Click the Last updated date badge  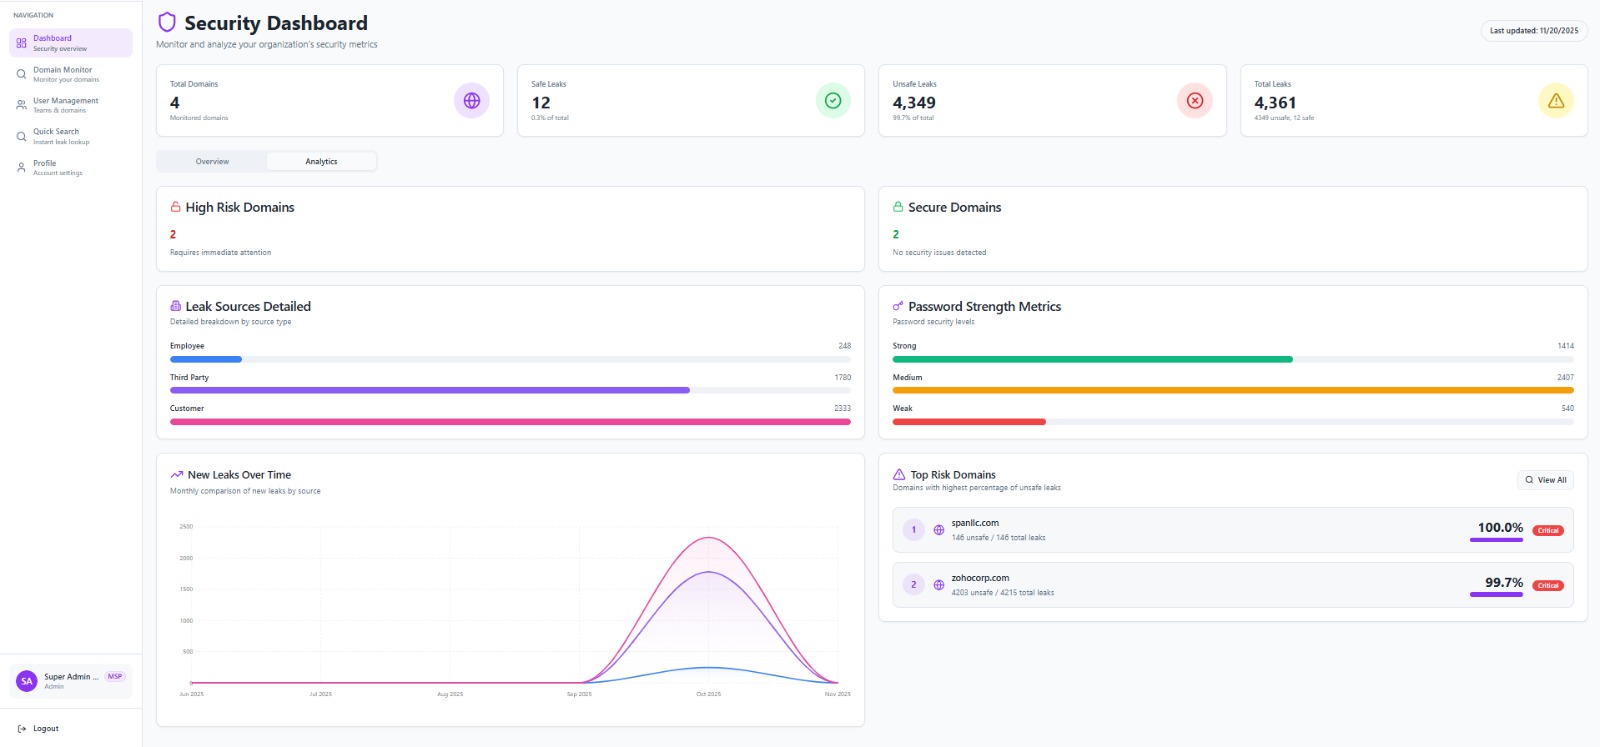(x=1533, y=31)
